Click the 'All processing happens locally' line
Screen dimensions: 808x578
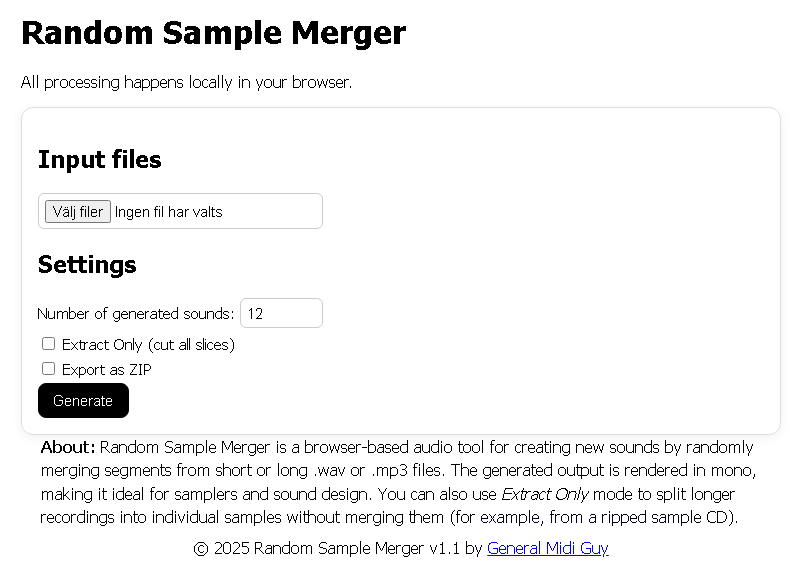pos(186,82)
